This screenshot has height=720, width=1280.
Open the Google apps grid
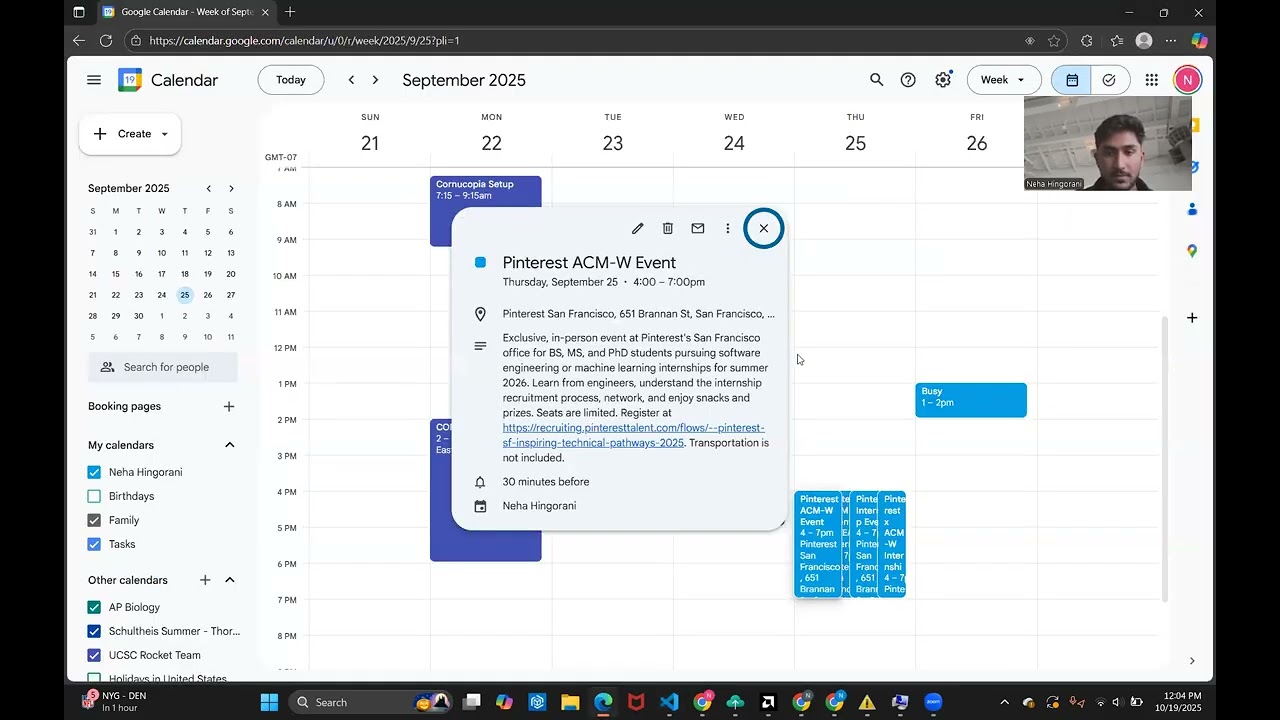tap(1152, 80)
